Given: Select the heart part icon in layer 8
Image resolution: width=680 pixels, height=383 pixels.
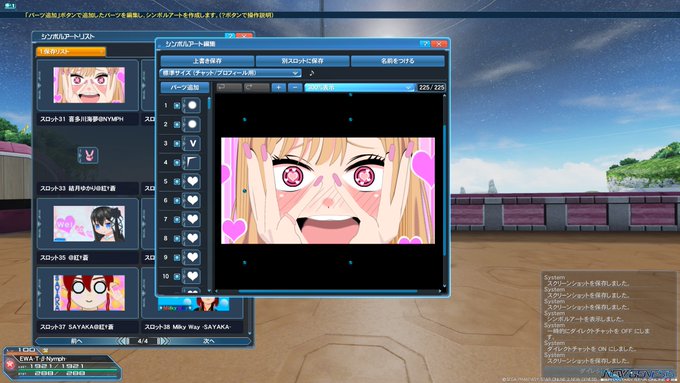Looking at the screenshot, I should 192,238.
